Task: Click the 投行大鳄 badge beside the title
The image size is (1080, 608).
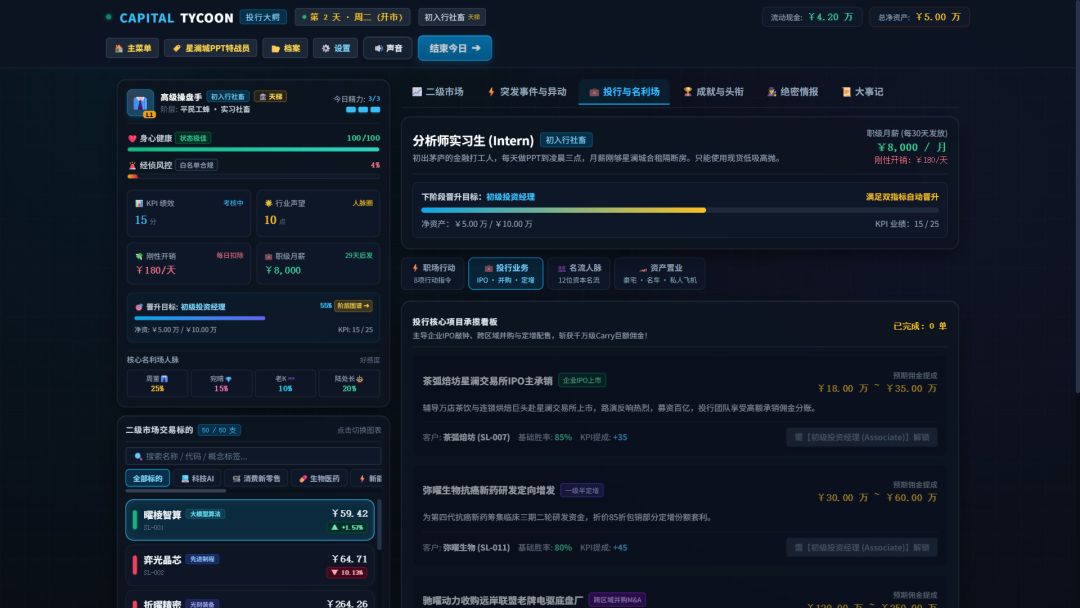Action: [x=263, y=17]
